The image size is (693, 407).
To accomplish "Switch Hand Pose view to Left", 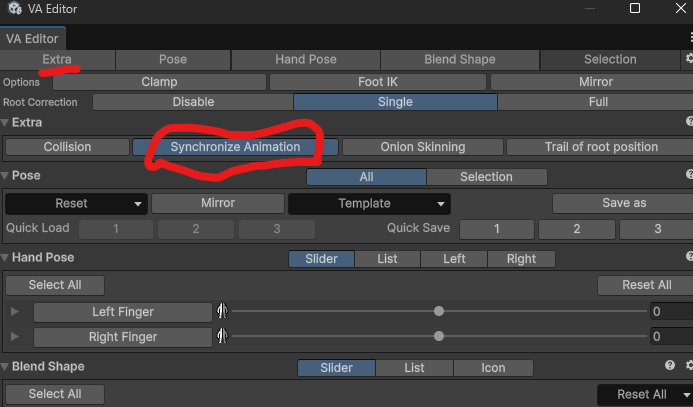I will pos(454,259).
